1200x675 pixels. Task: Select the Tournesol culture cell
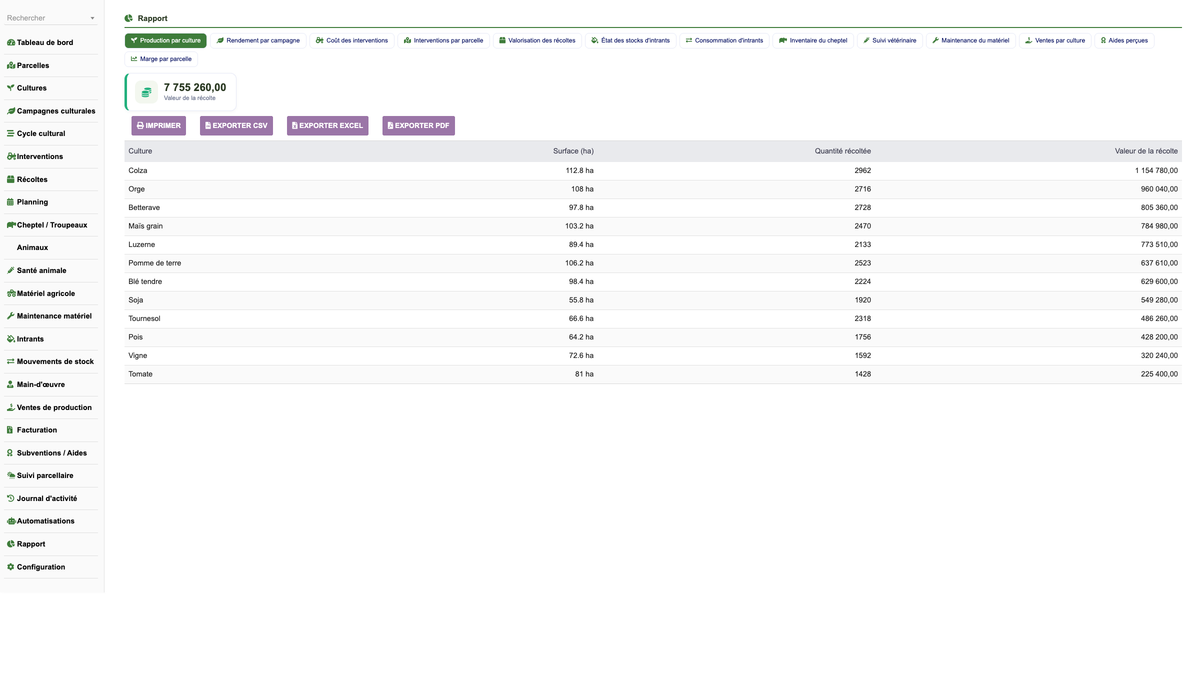click(x=144, y=319)
